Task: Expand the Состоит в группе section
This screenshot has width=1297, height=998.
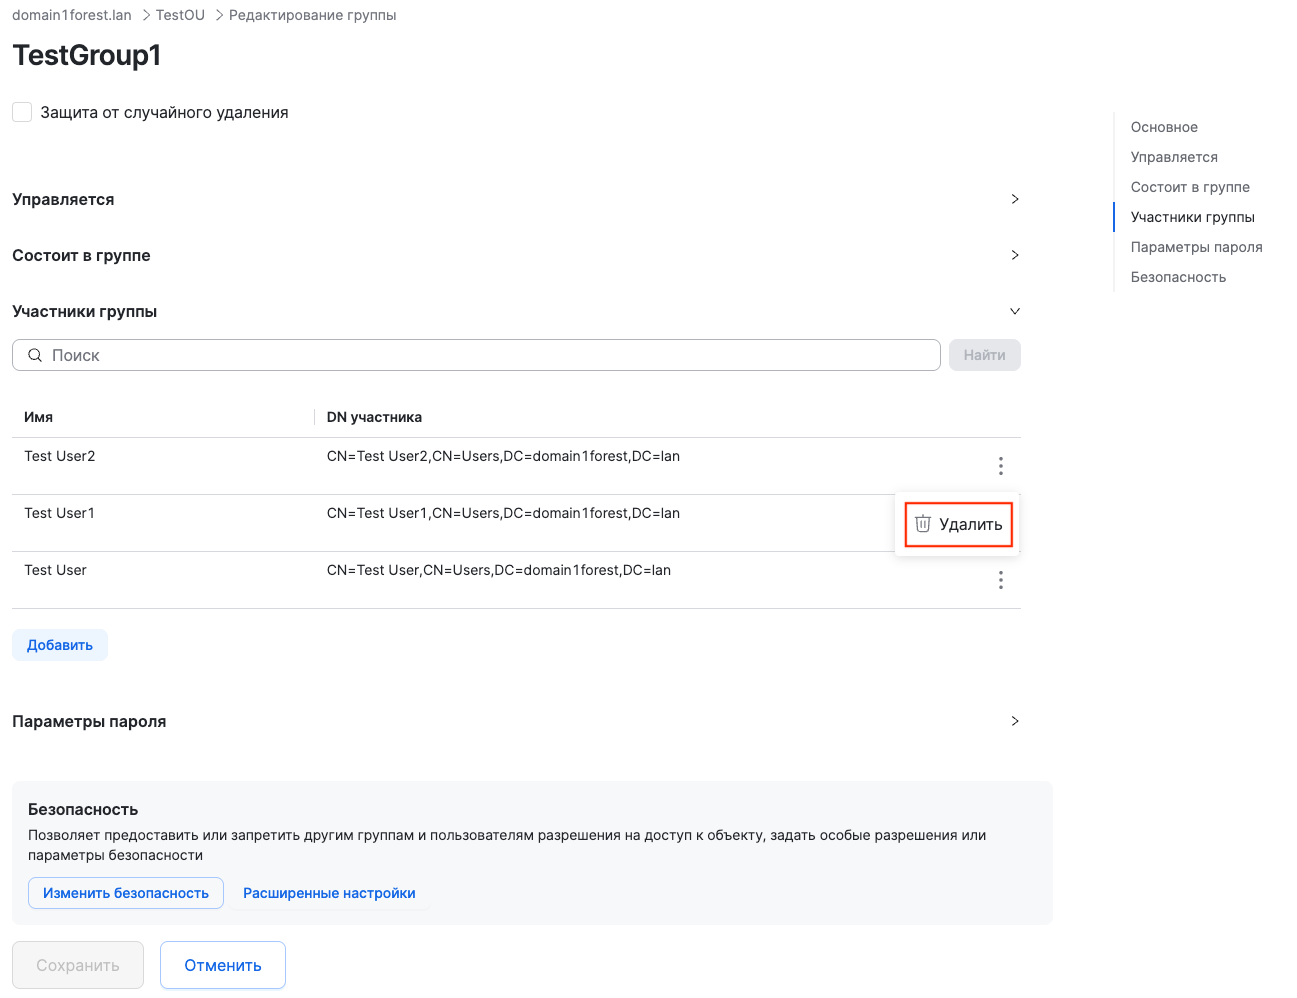Action: 1014,255
